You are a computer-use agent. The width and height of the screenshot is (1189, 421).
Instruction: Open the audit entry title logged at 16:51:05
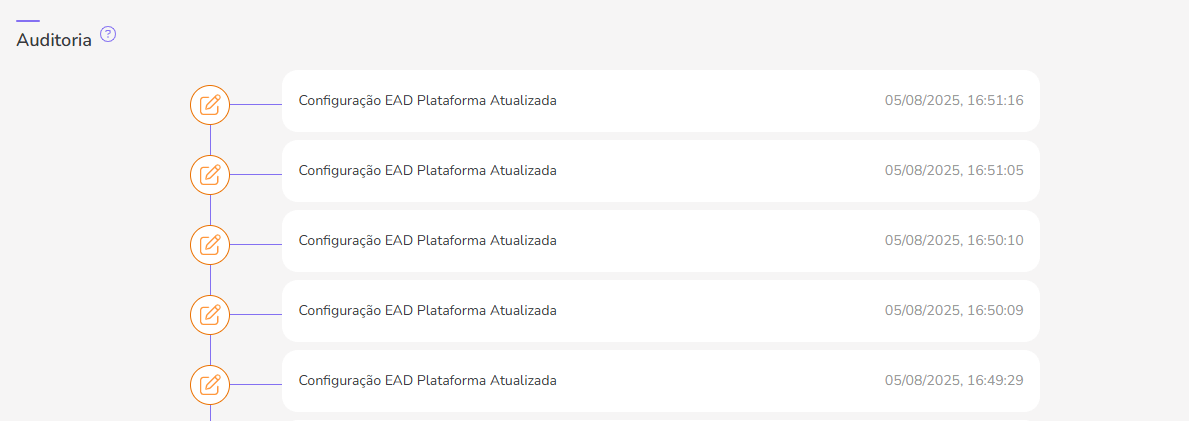click(427, 170)
